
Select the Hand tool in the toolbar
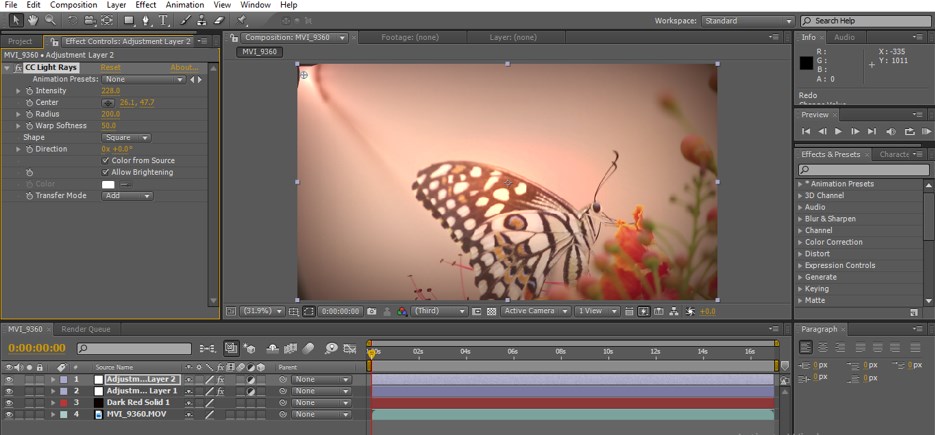pos(32,20)
